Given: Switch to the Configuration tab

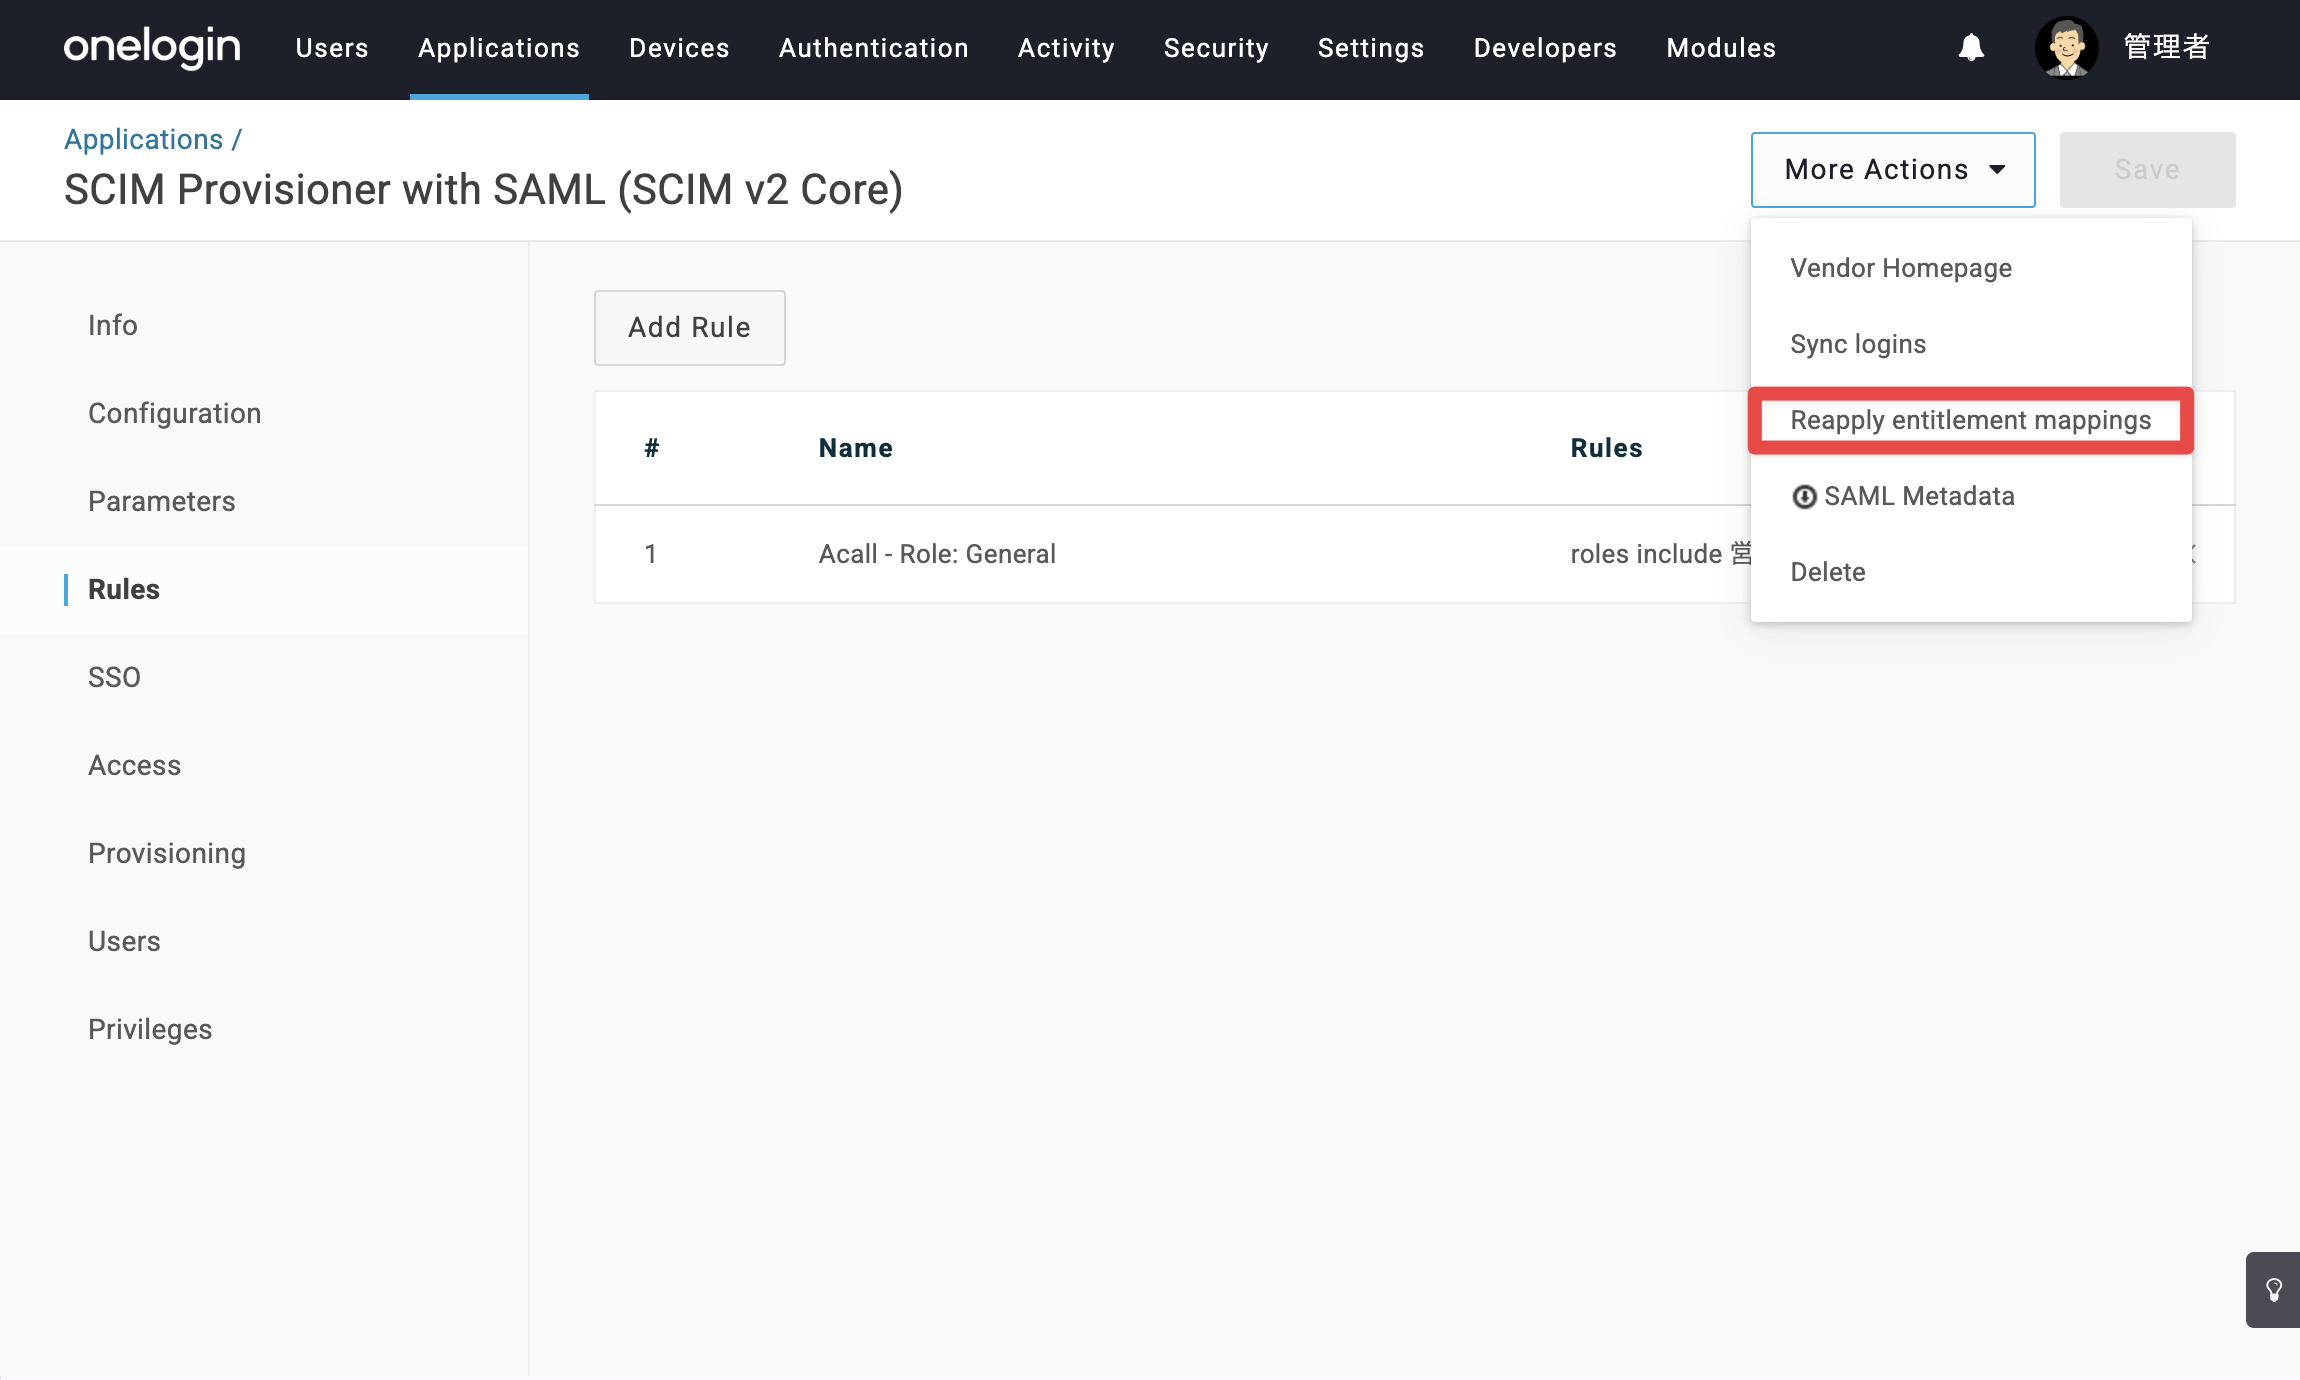Looking at the screenshot, I should point(175,413).
